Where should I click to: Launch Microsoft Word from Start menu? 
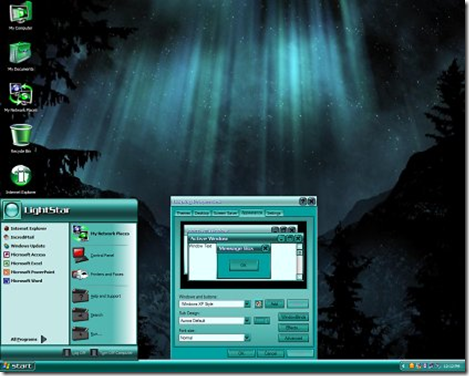(x=23, y=281)
